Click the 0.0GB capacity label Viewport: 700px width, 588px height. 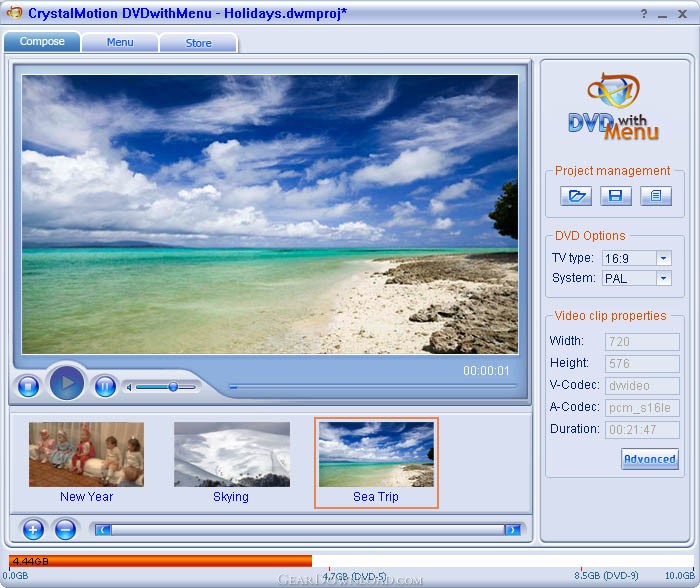click(16, 576)
